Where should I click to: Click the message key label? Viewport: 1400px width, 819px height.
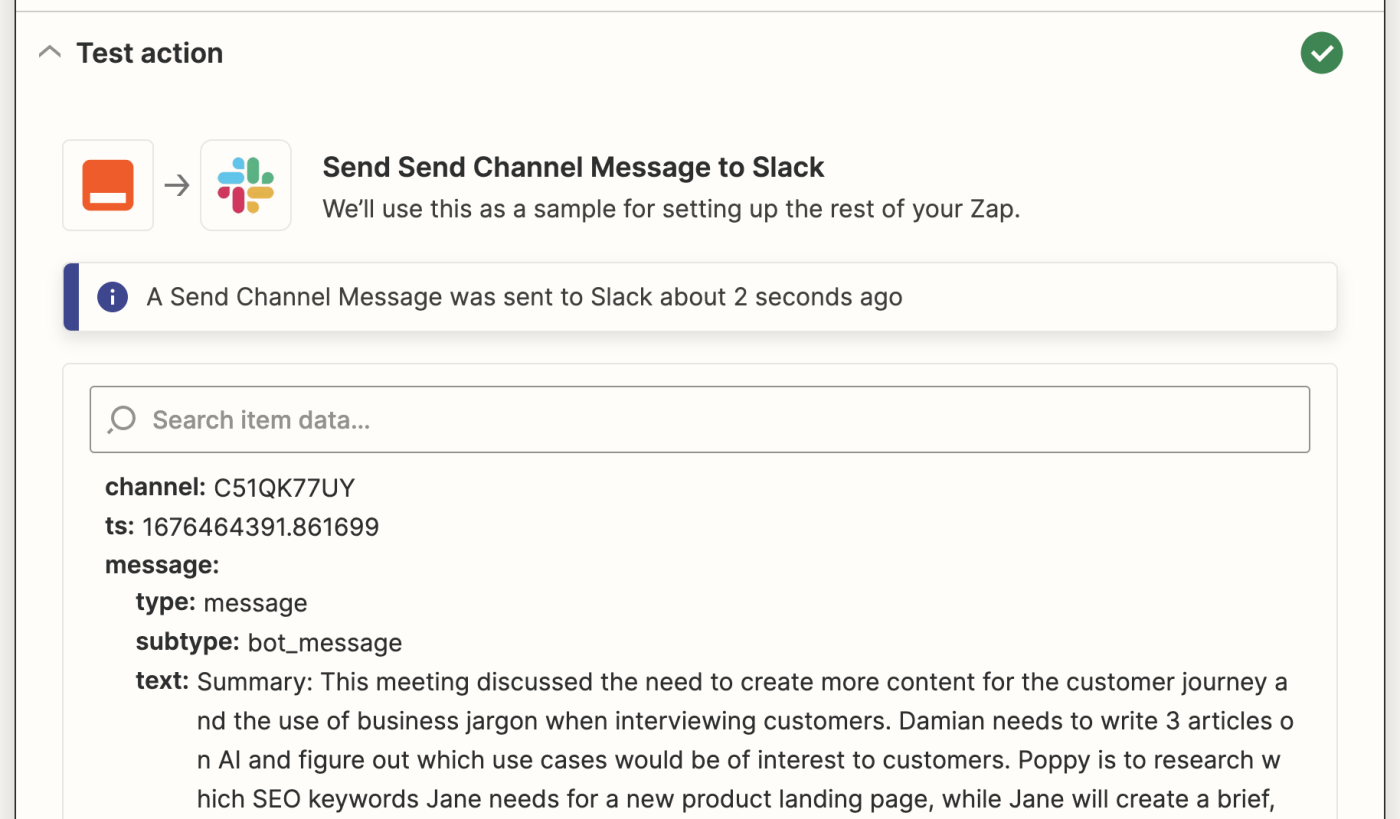tap(162, 565)
